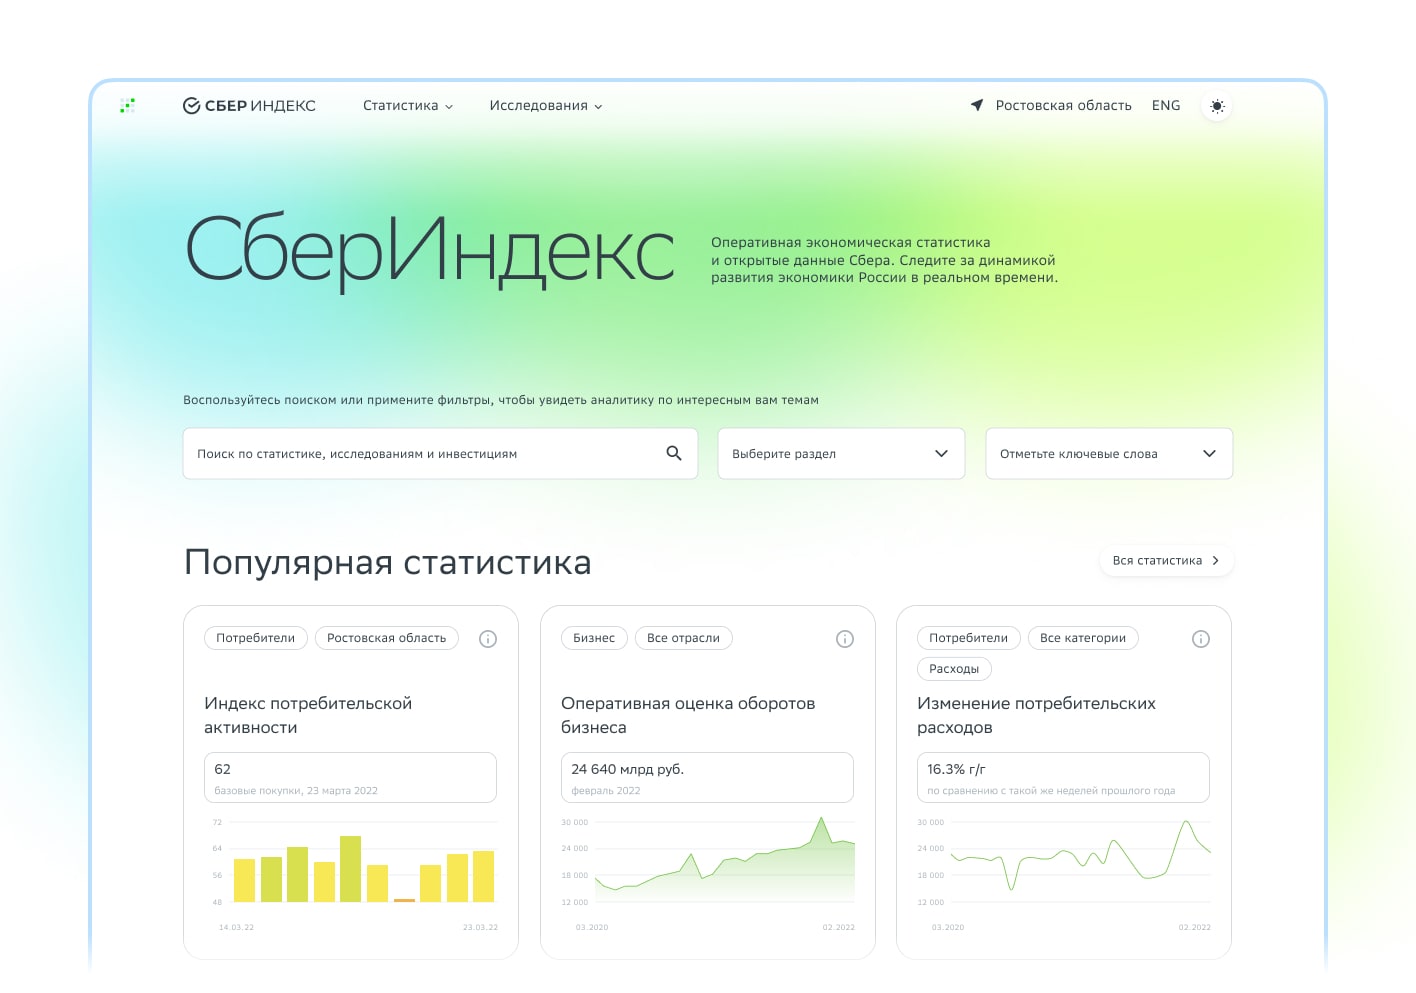This screenshot has height=993, width=1416.
Task: Select the Потребители tag in first card
Action: (256, 638)
